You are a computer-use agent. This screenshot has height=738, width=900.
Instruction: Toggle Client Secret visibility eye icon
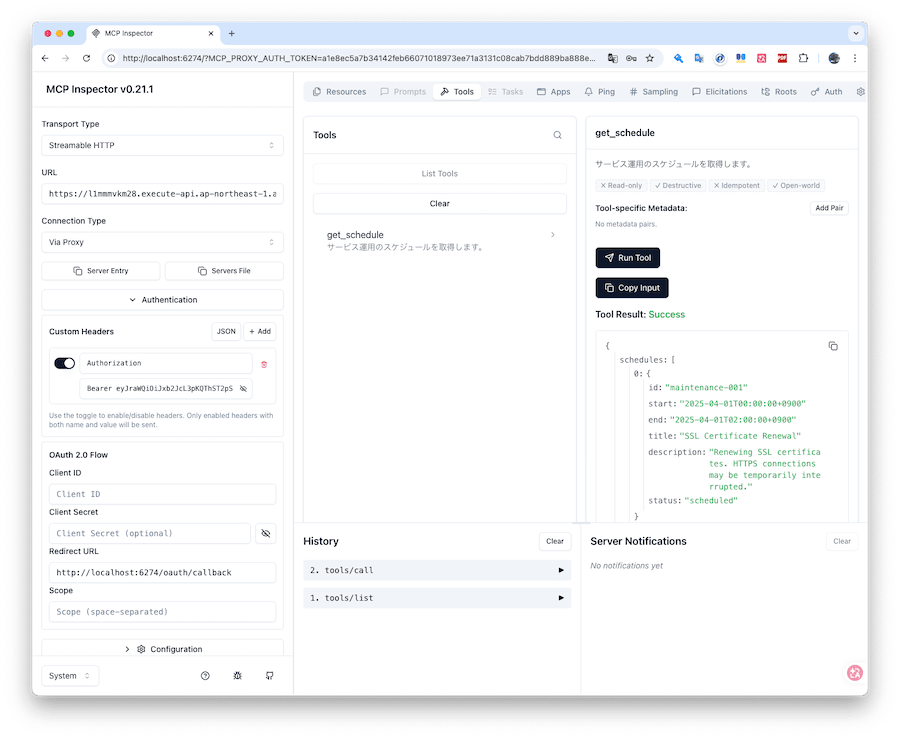click(x=265, y=533)
